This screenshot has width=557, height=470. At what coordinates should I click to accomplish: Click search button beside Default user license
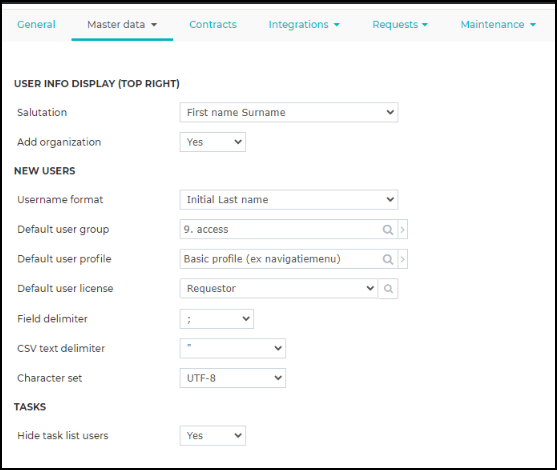pos(388,289)
